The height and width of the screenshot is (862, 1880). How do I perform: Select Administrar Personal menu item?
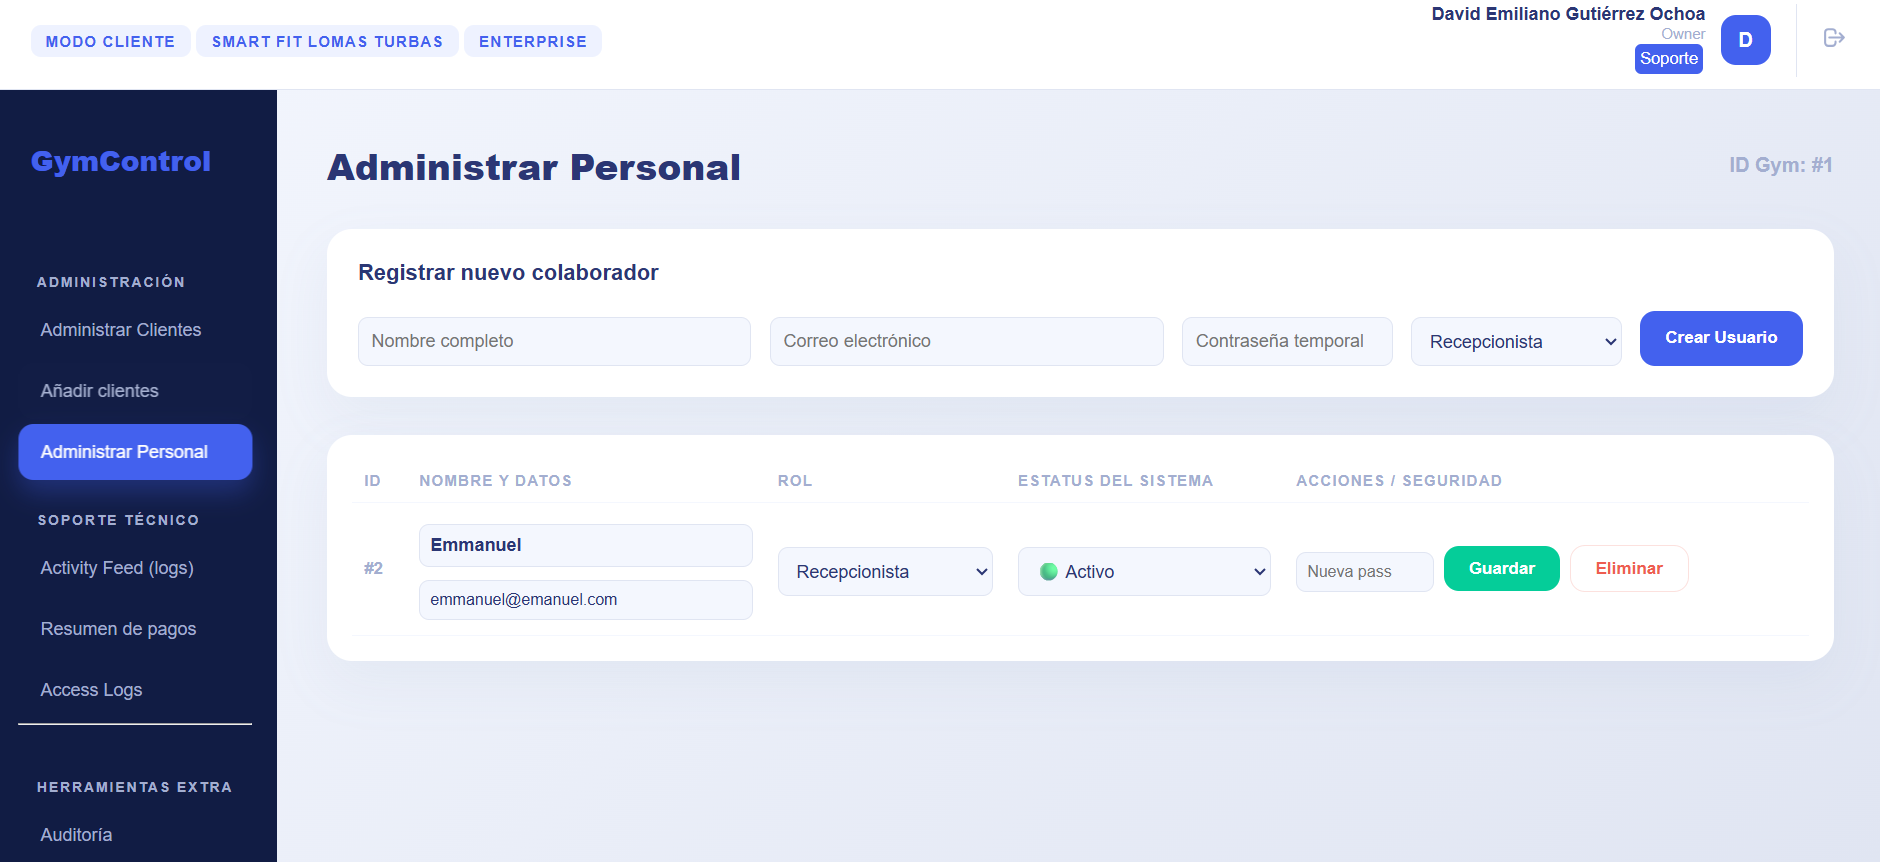click(x=135, y=452)
